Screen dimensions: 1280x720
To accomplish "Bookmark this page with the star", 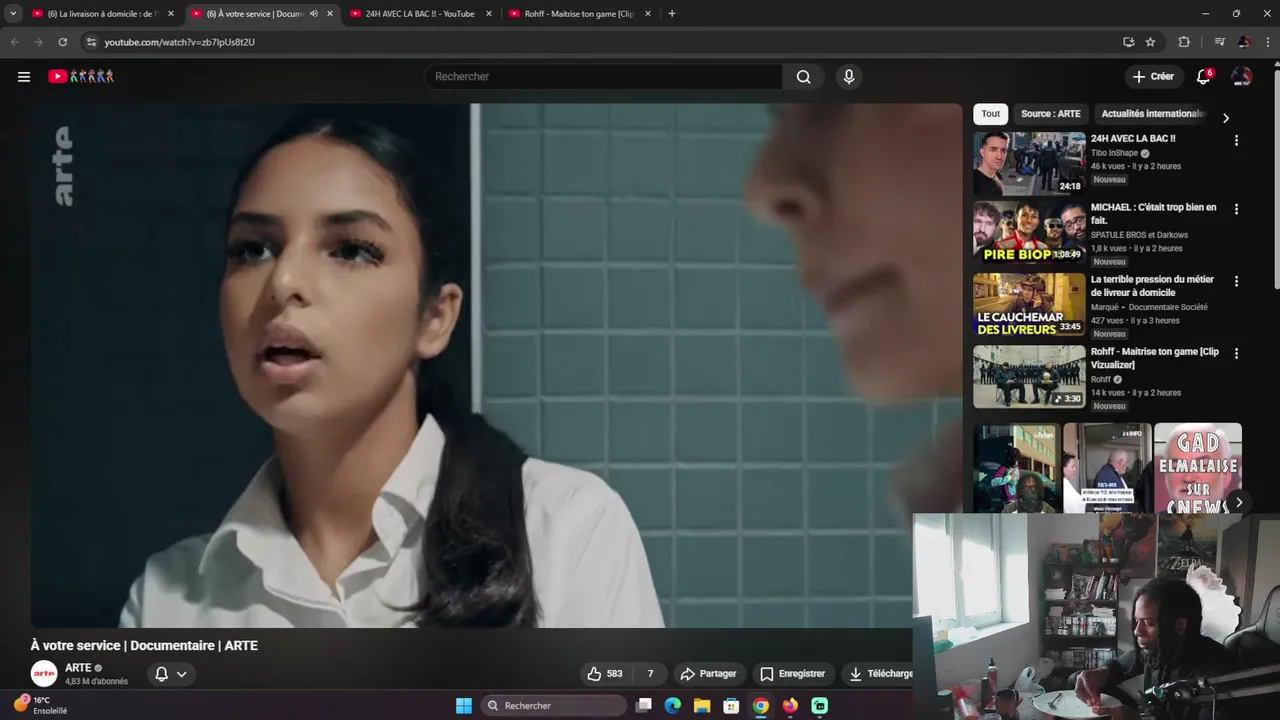I will coord(1150,42).
